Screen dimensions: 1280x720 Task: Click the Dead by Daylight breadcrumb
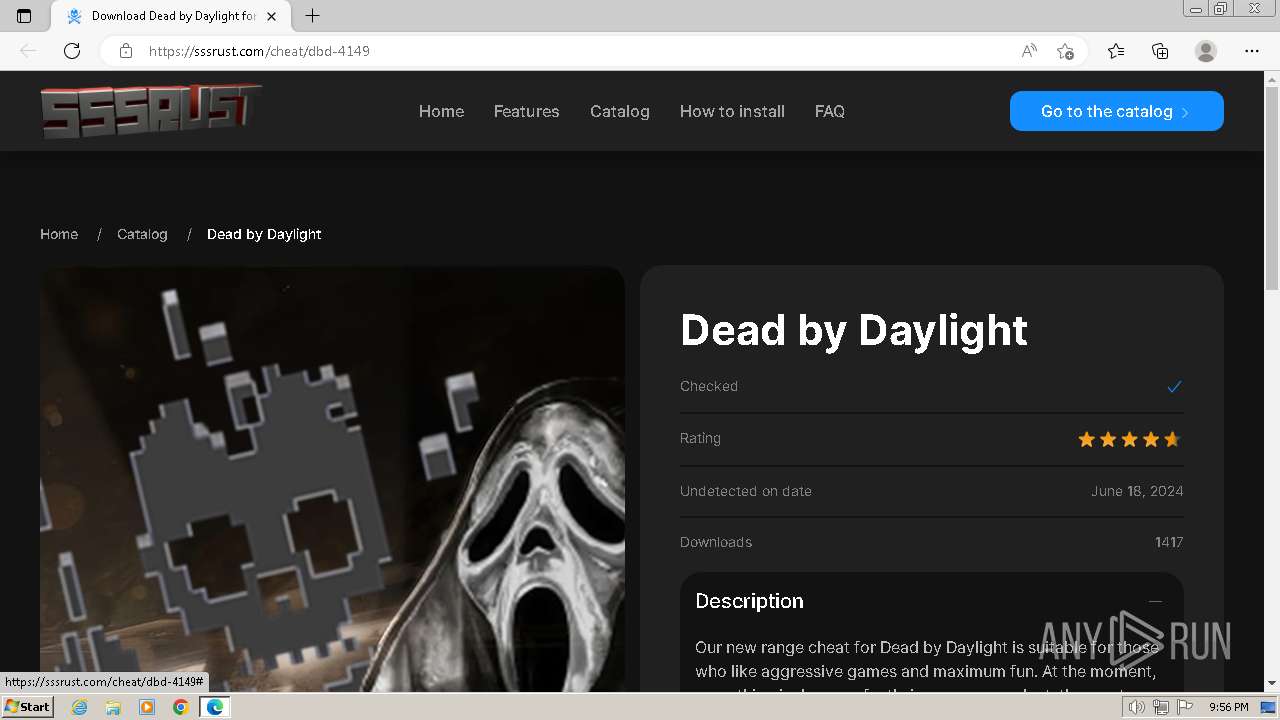click(x=264, y=234)
